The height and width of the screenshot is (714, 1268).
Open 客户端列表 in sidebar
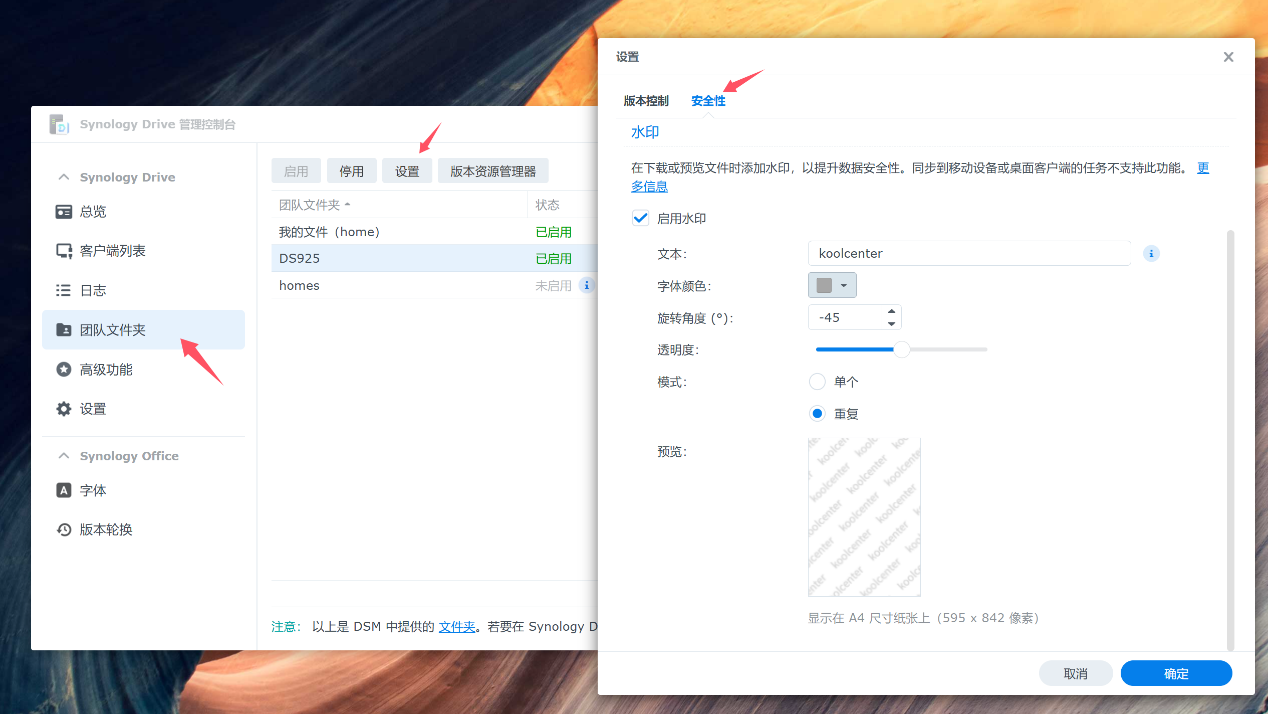click(x=143, y=251)
